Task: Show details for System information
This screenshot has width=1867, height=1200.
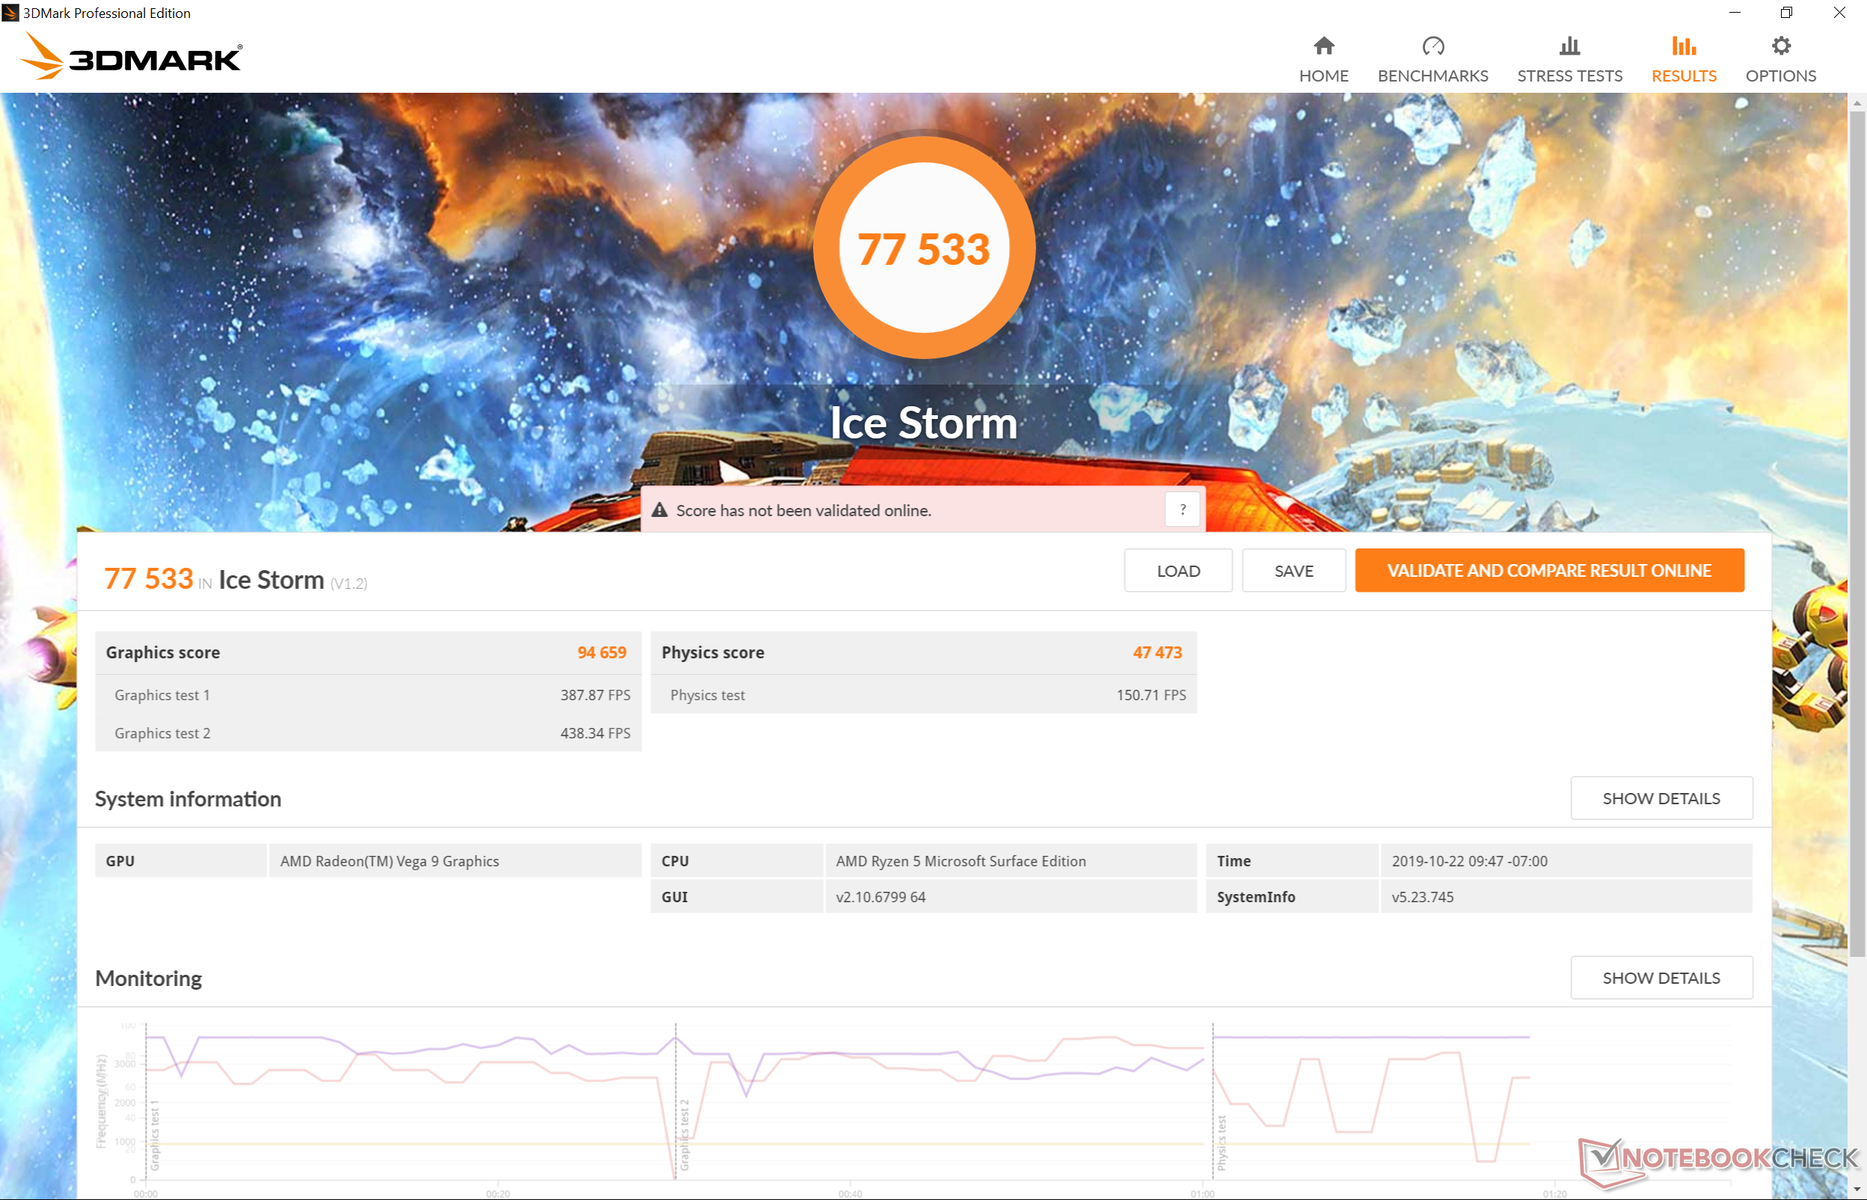Action: pyautogui.click(x=1661, y=798)
